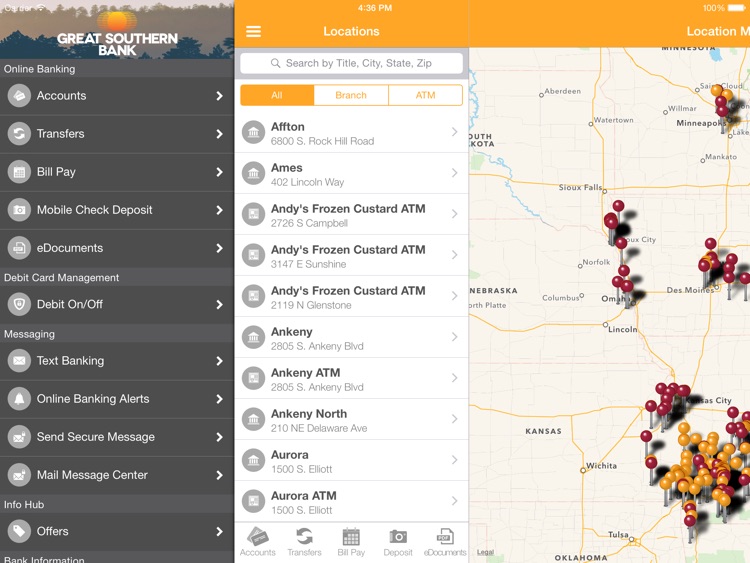Image resolution: width=750 pixels, height=563 pixels.
Task: Switch to the ATM filter tab
Action: [426, 95]
